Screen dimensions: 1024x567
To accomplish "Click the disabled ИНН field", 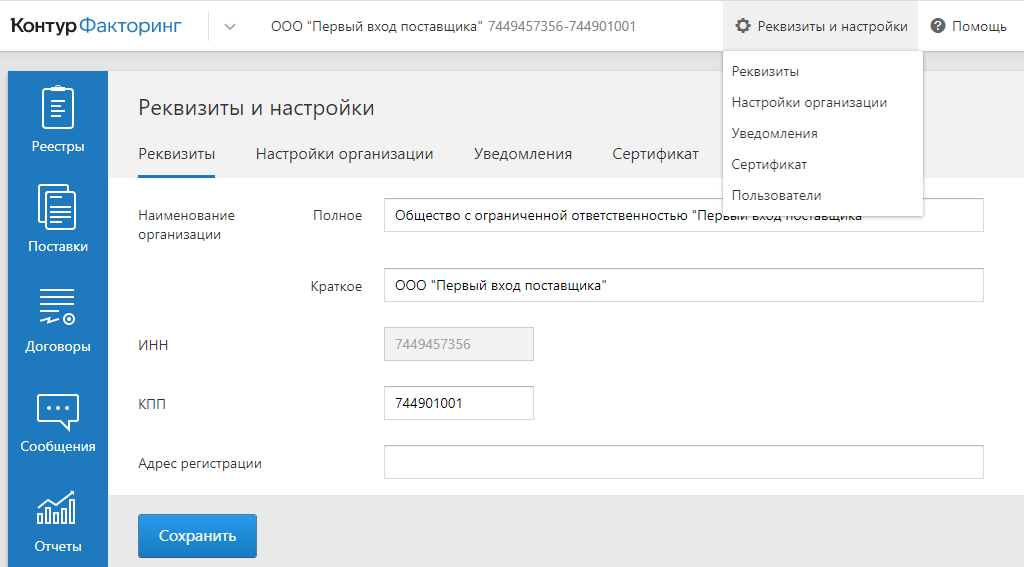I will [458, 344].
